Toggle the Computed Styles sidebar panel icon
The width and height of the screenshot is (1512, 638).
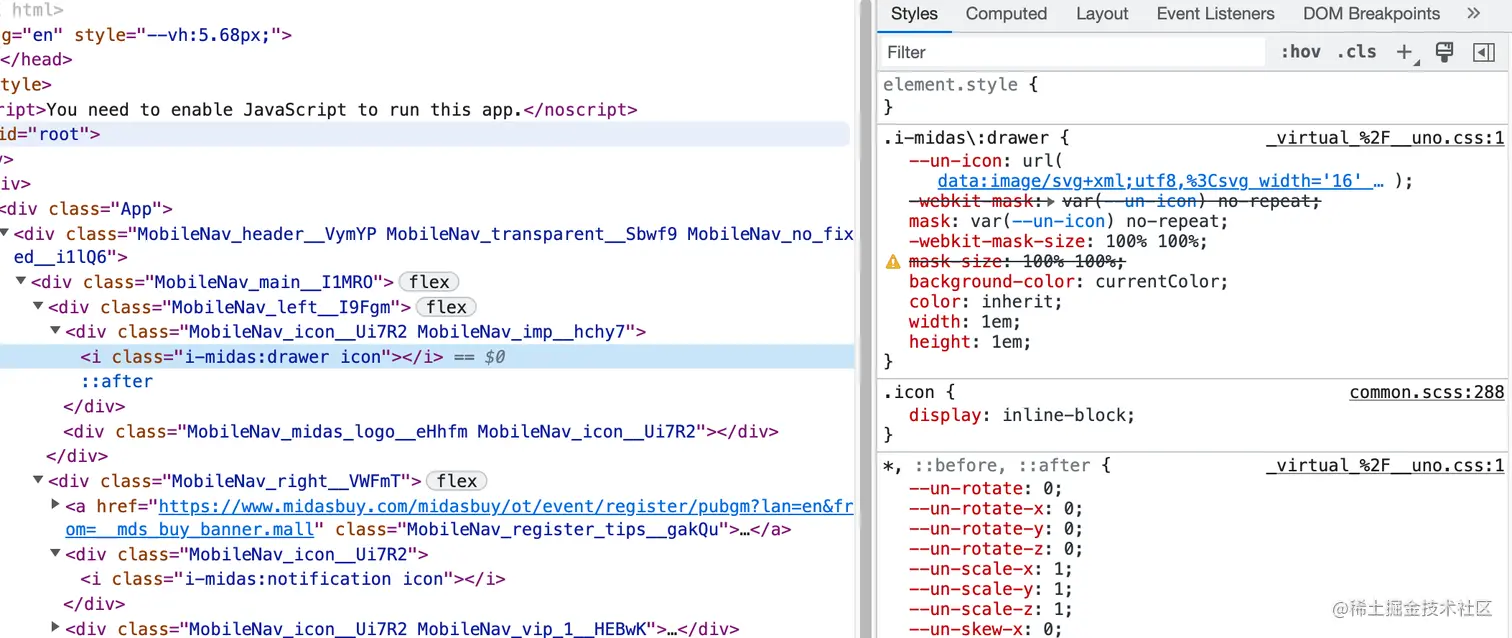[x=1484, y=51]
